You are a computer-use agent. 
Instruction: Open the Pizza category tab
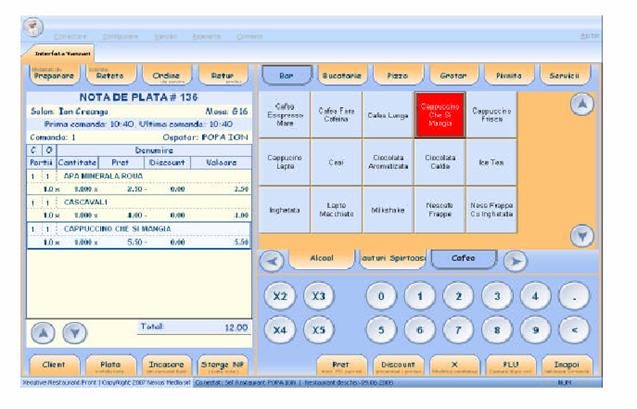(397, 75)
